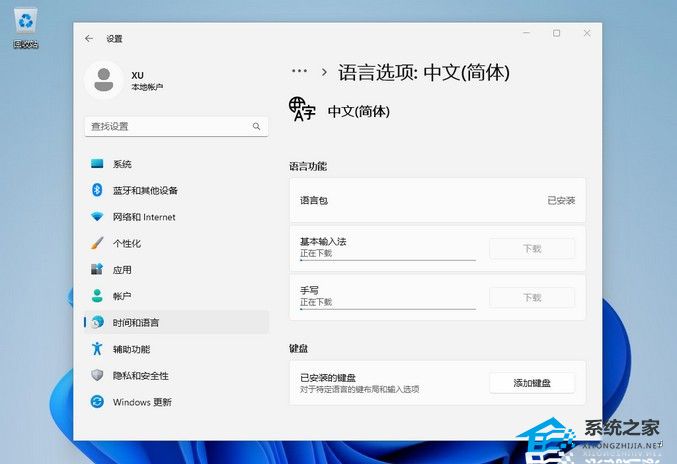Click the 添加键盘 button
The width and height of the screenshot is (677, 464).
(x=532, y=383)
